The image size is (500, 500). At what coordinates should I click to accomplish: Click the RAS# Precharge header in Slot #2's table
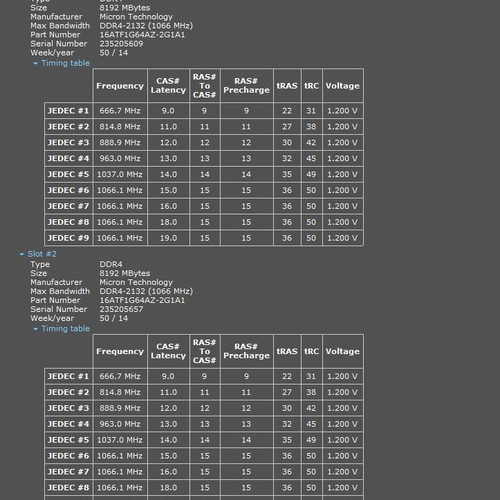247,351
